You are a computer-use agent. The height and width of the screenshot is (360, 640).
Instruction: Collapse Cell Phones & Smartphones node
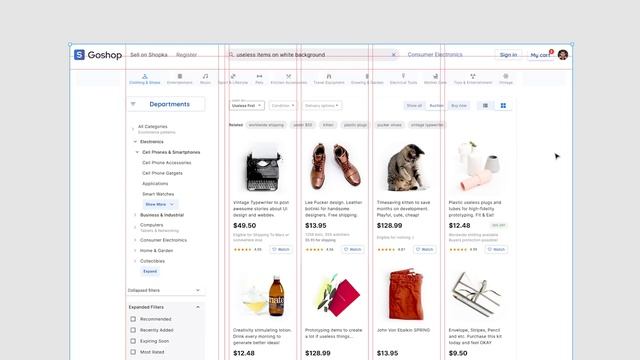click(138, 152)
